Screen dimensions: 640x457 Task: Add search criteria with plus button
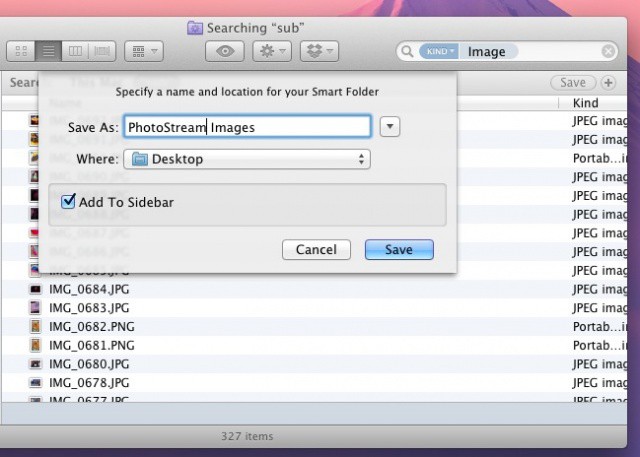tap(608, 83)
